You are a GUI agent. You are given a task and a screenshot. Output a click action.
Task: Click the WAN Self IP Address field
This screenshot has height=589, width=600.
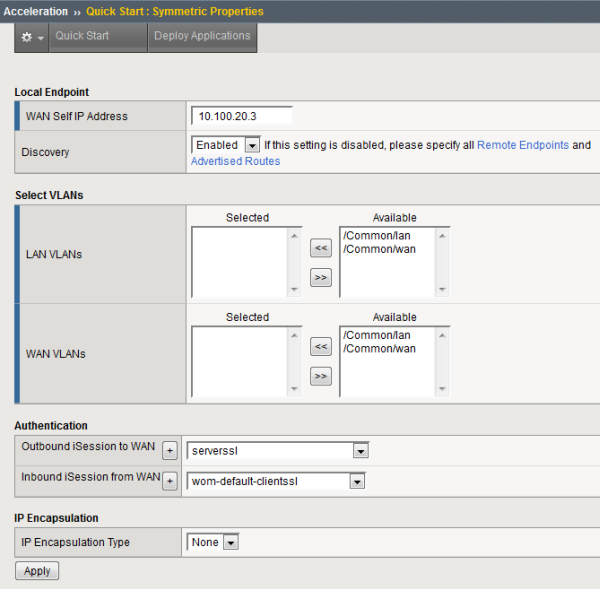coord(241,116)
